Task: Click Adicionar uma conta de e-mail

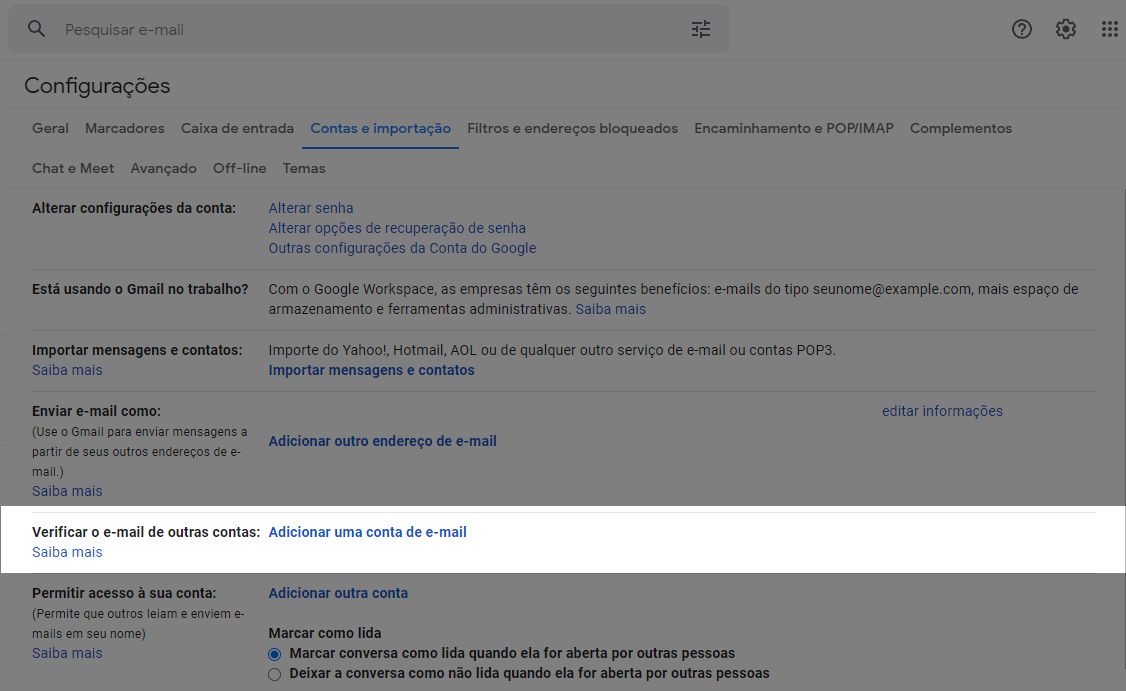Action: [368, 532]
